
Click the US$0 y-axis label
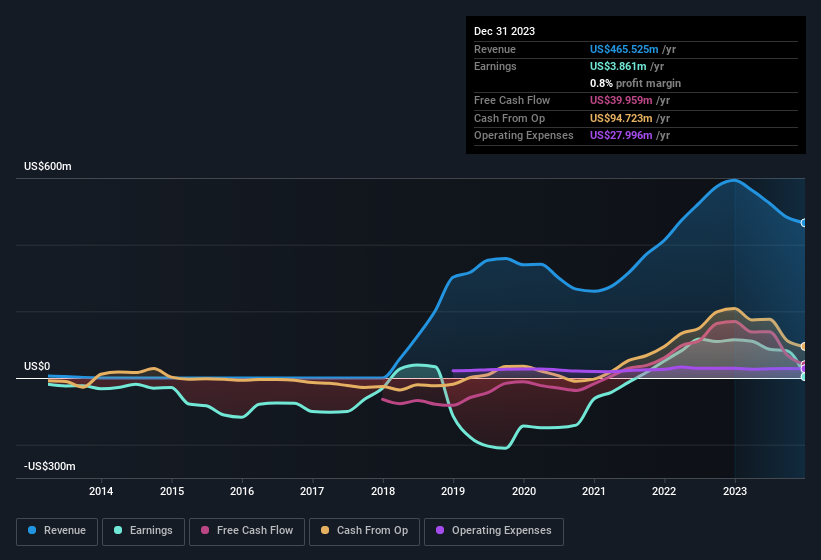(37, 366)
